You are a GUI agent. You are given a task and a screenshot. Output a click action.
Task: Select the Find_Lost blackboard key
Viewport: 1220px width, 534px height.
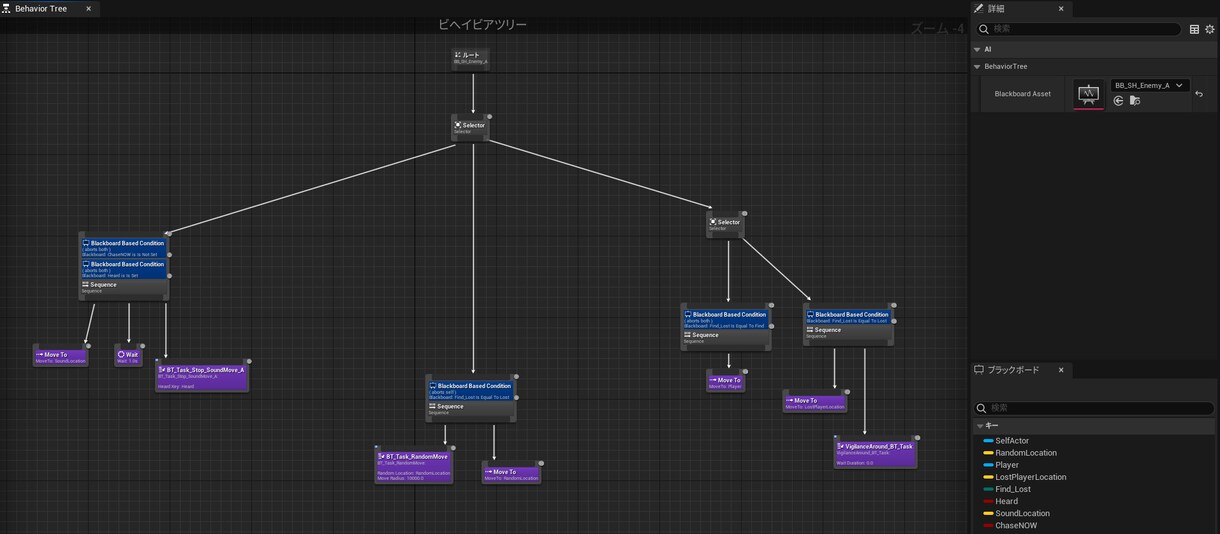(x=1013, y=489)
